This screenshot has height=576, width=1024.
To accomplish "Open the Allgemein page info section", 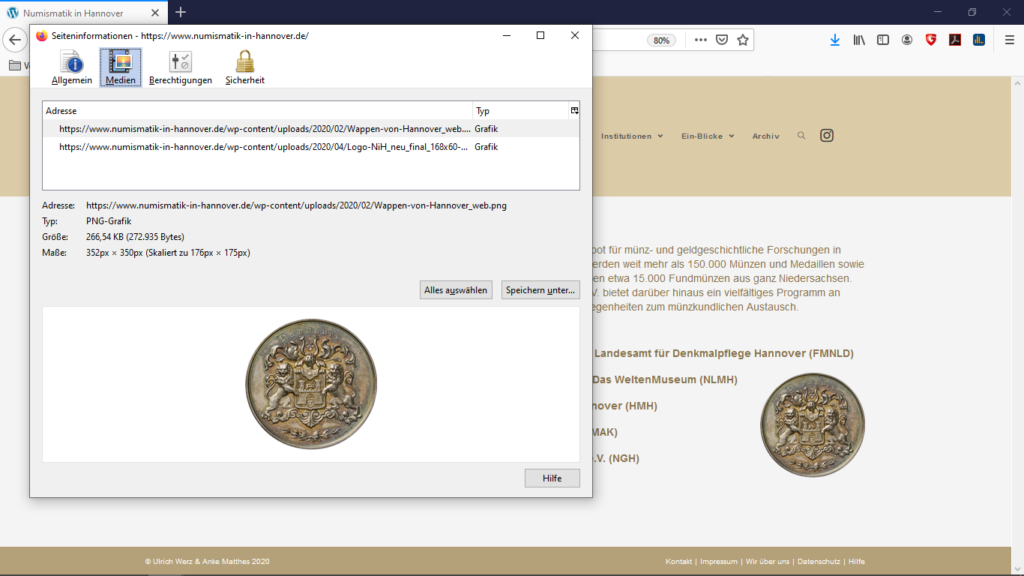I will [x=72, y=66].
